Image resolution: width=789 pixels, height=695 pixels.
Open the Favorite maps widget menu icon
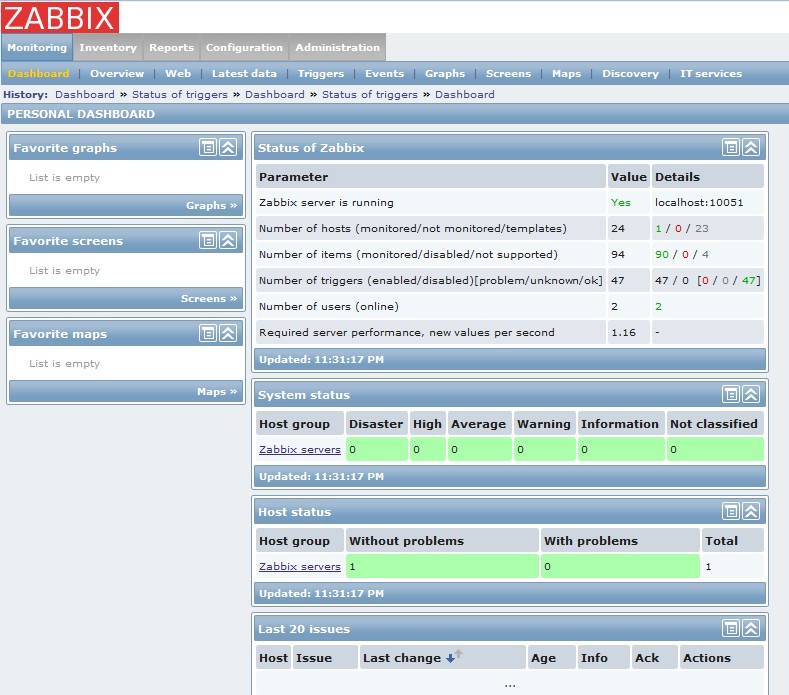(207, 333)
